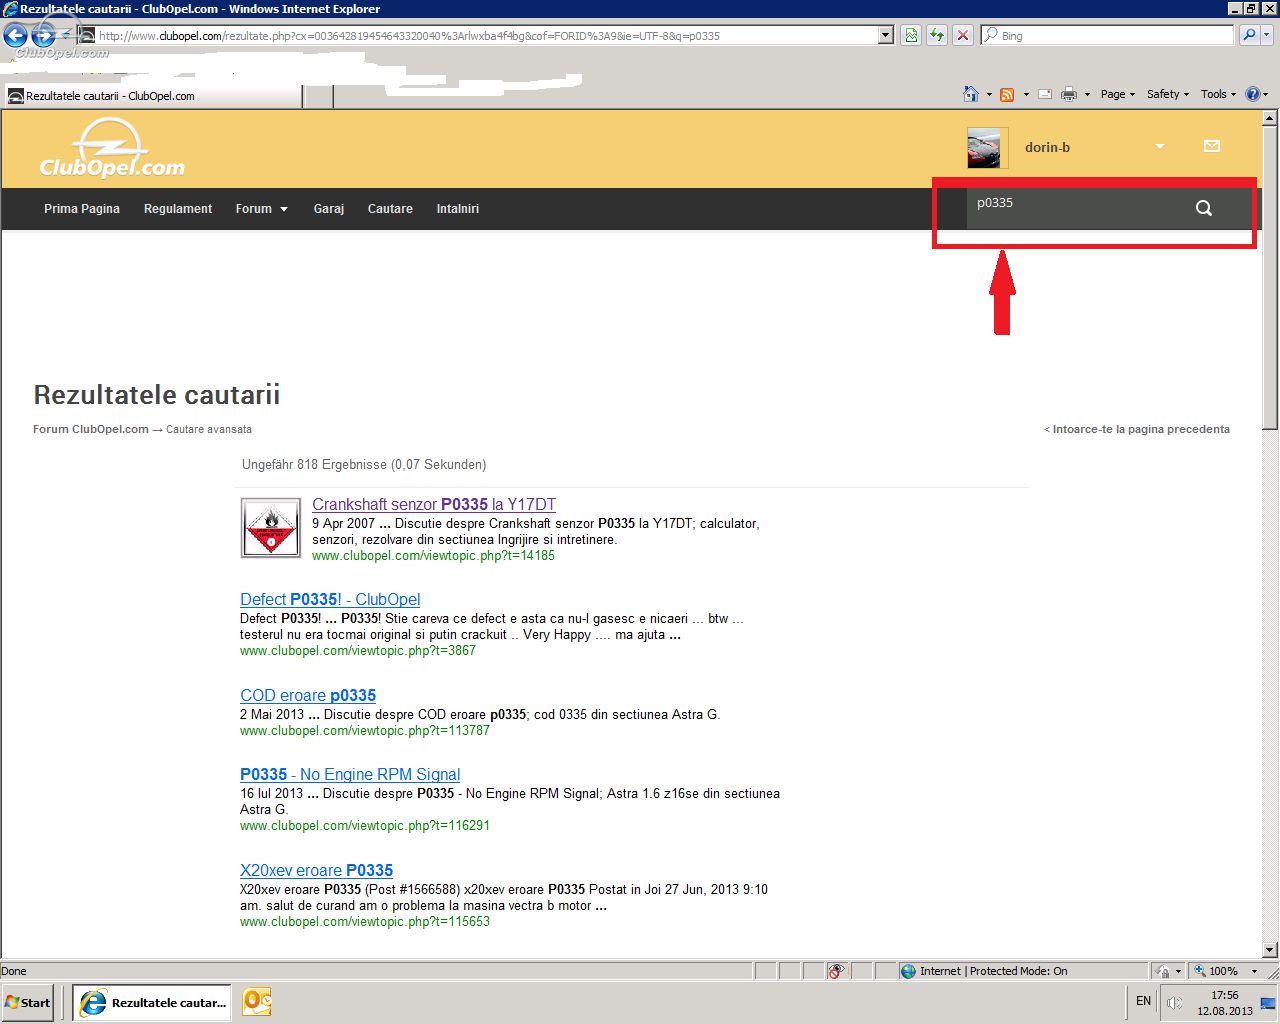Screen dimensions: 1280x1024
Task: Click the 'Forum ClubOpel.com' breadcrumb link
Action: (91, 429)
